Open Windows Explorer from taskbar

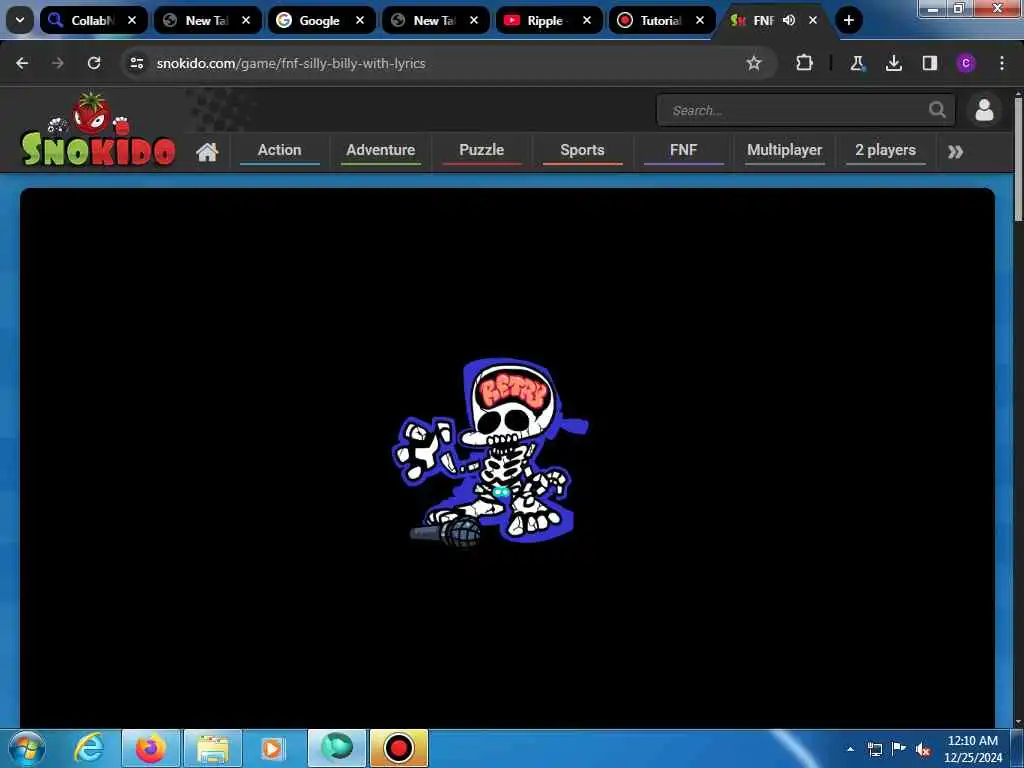click(213, 748)
